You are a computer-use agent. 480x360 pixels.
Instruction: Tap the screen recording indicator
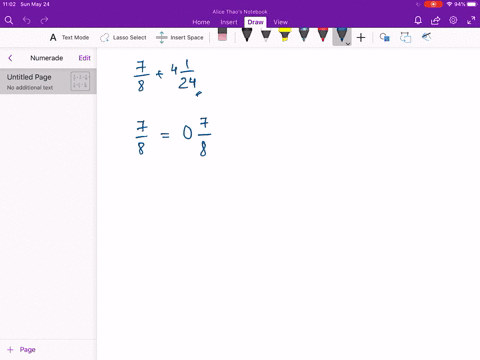tap(433, 4)
